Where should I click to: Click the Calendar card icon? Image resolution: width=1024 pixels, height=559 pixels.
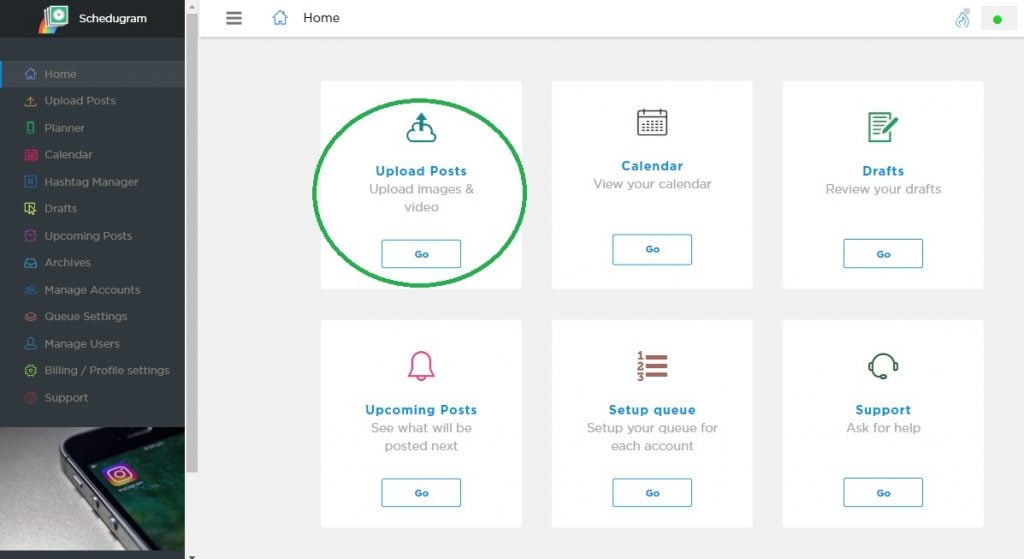tap(652, 123)
